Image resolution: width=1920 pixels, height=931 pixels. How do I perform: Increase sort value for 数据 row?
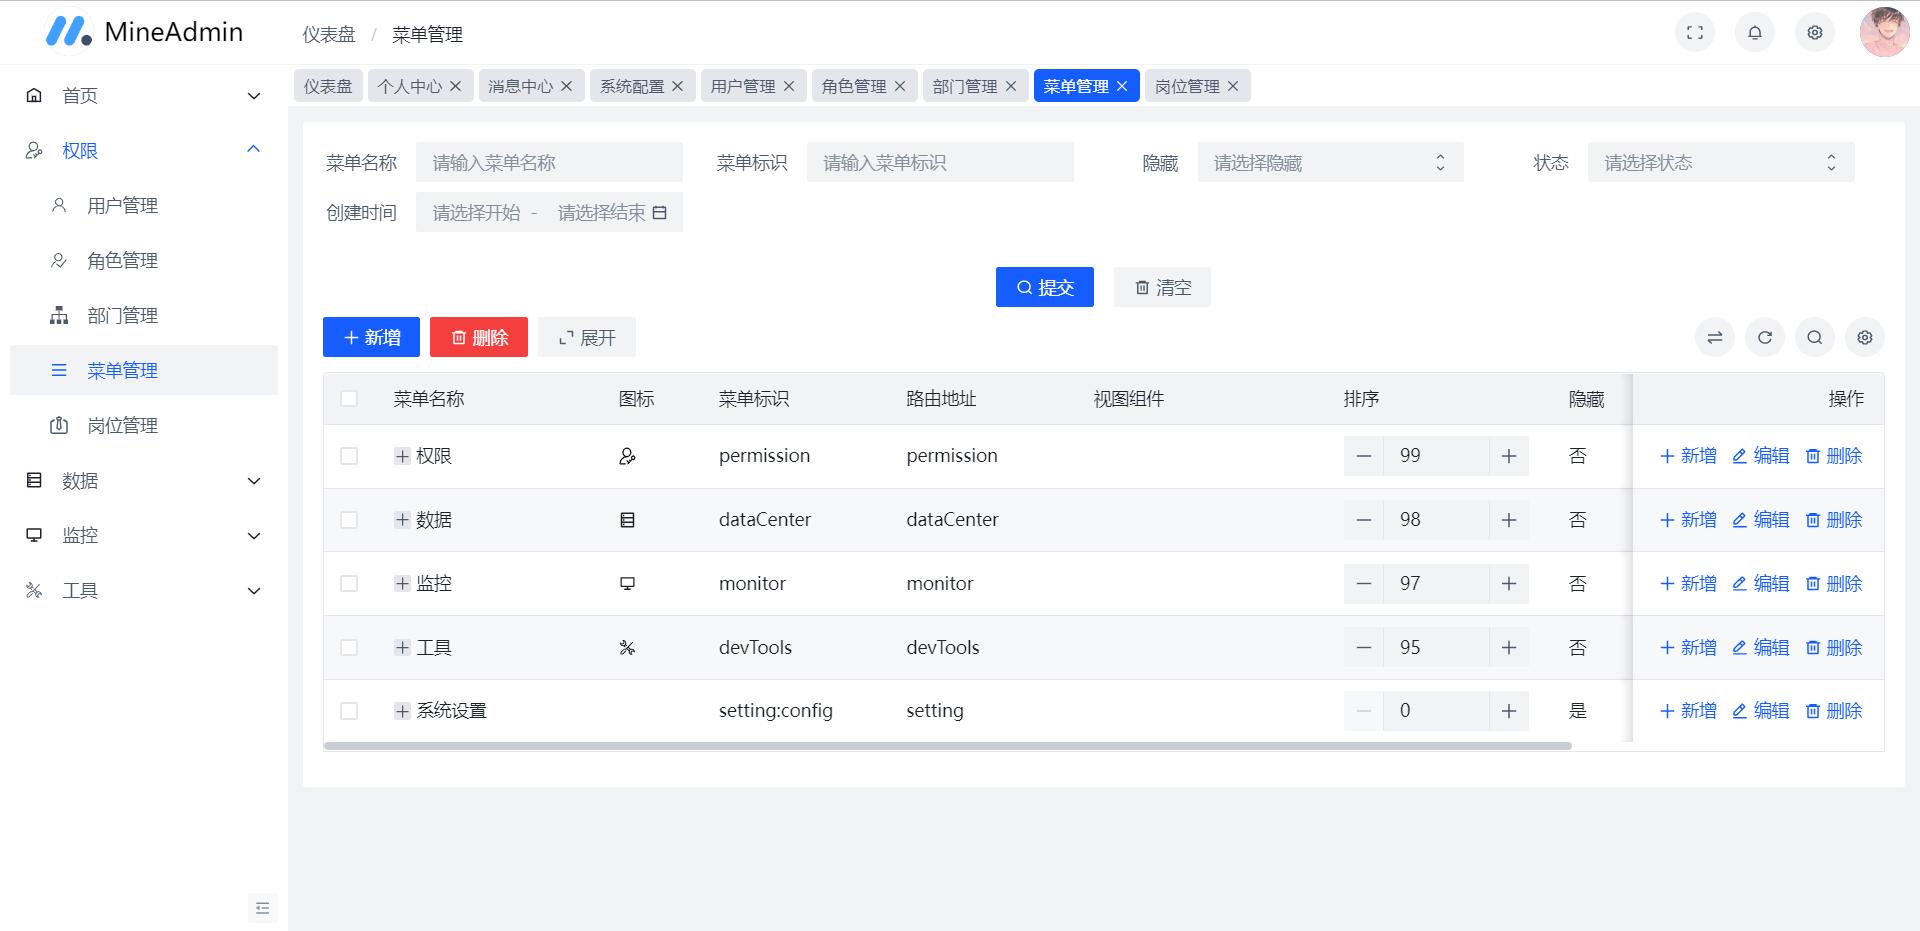tap(1509, 520)
